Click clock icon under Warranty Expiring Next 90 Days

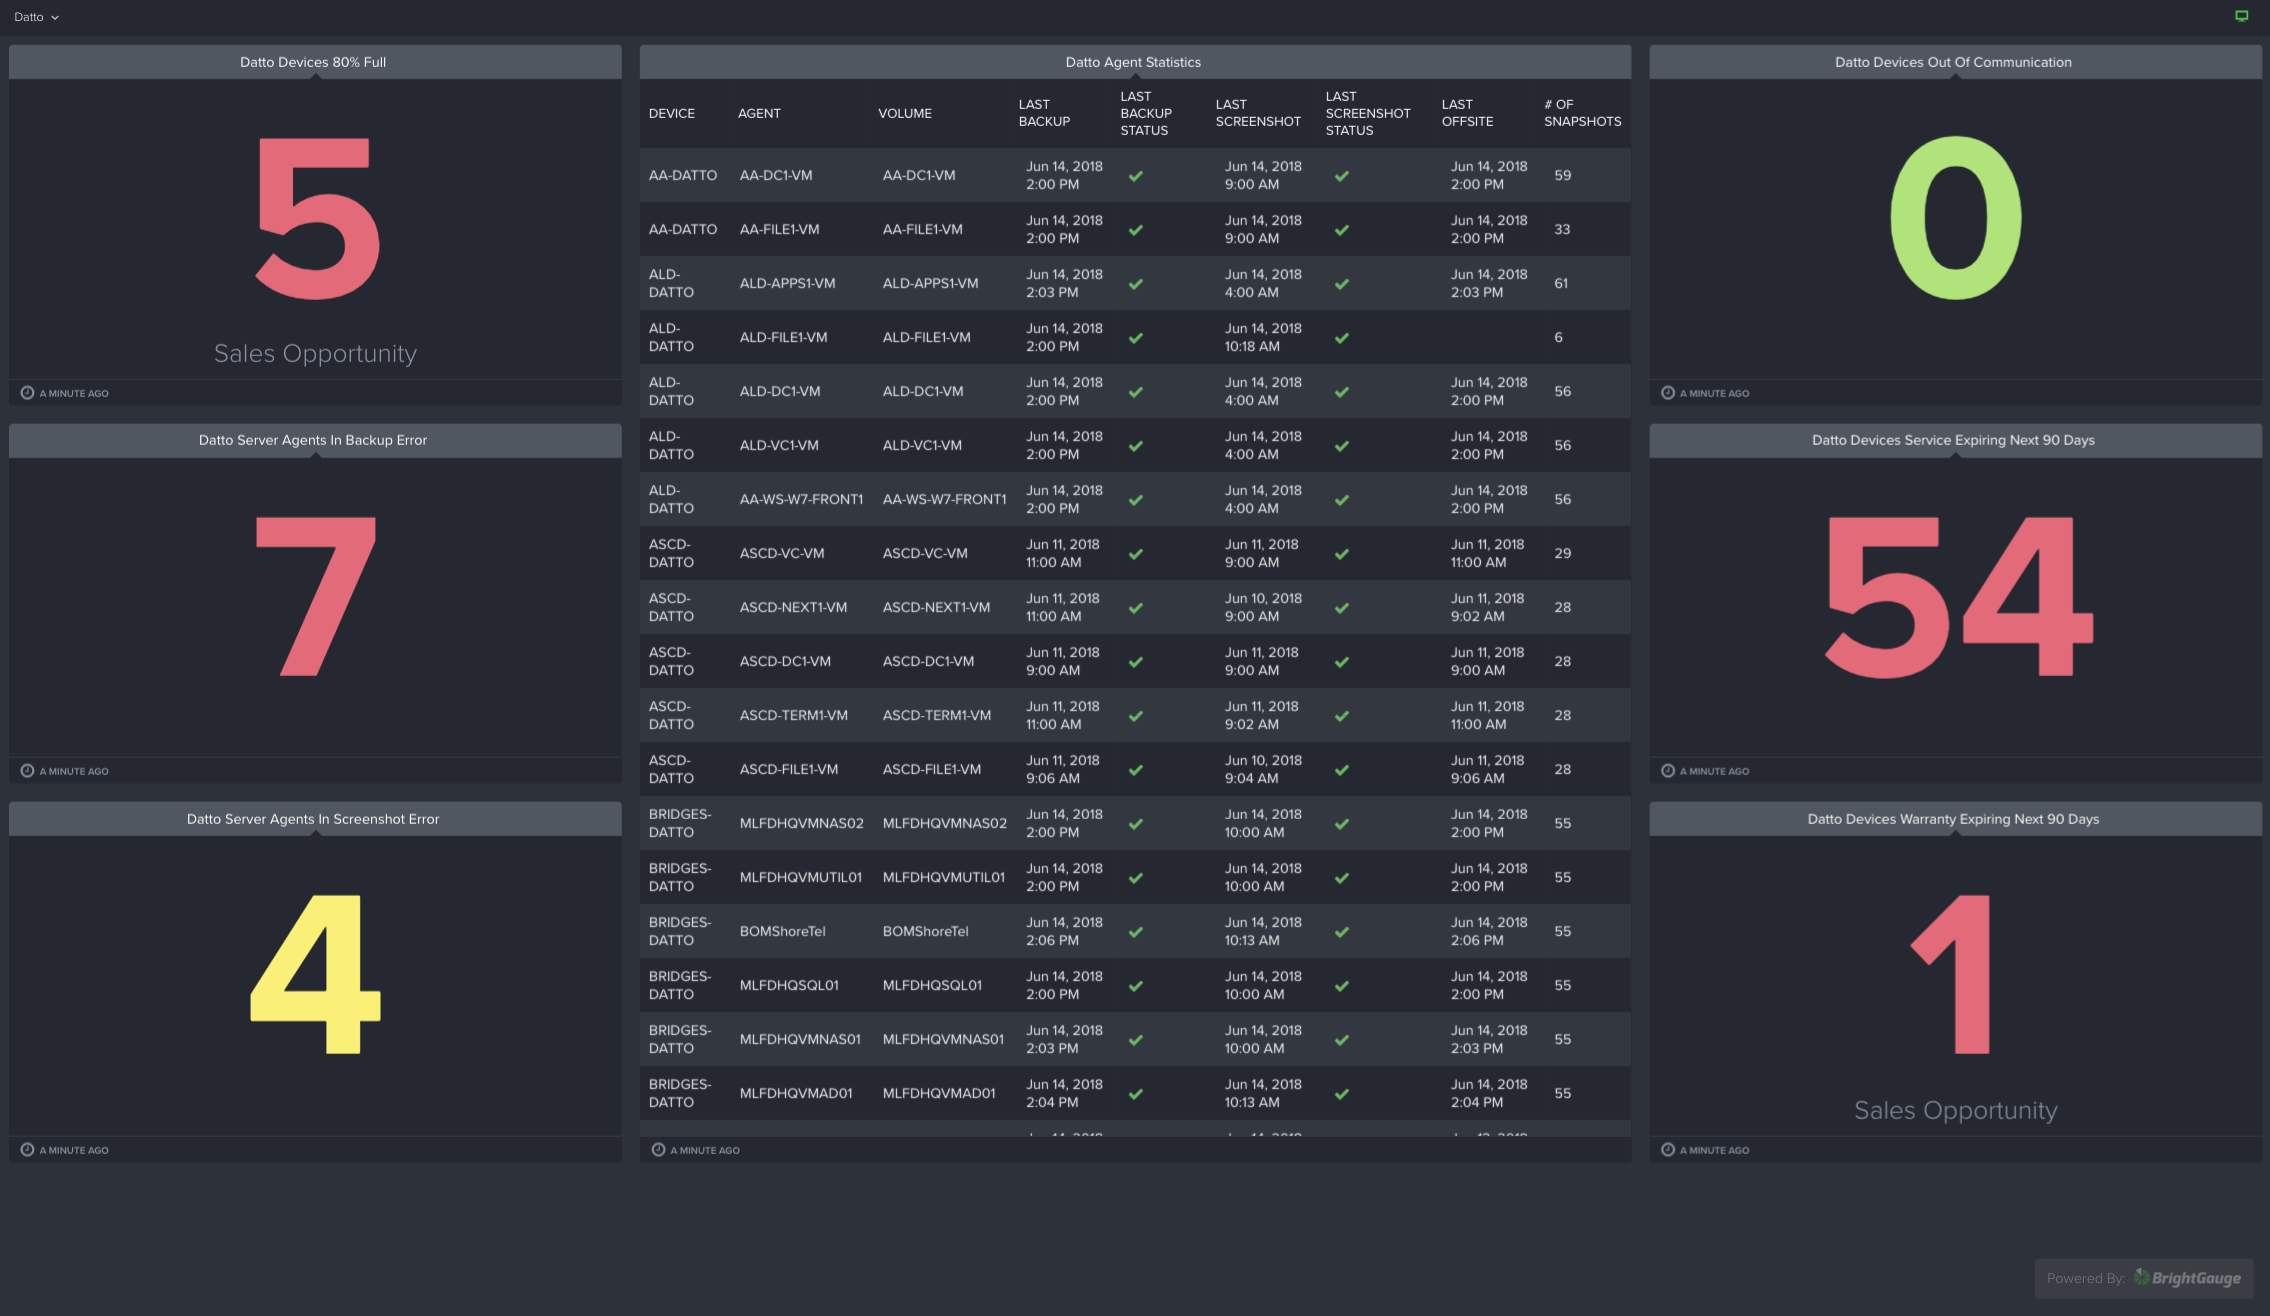coord(1668,1150)
